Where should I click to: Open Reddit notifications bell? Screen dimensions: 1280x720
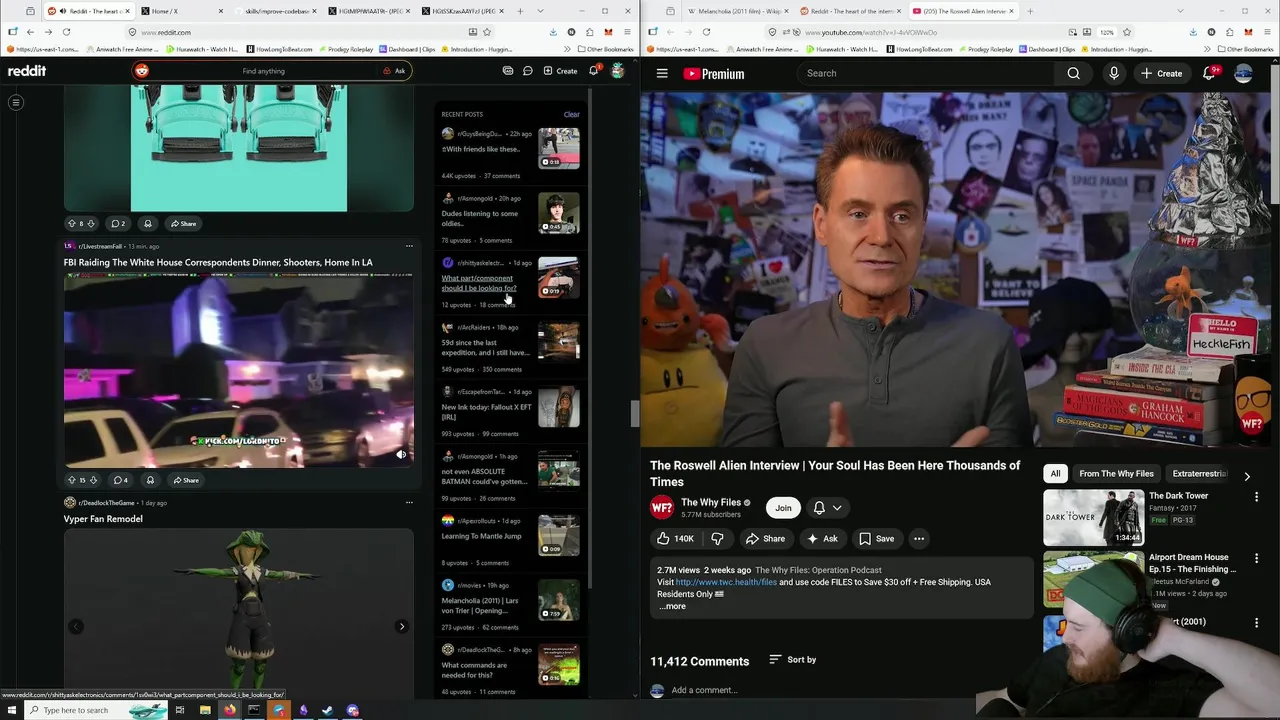click(x=593, y=71)
